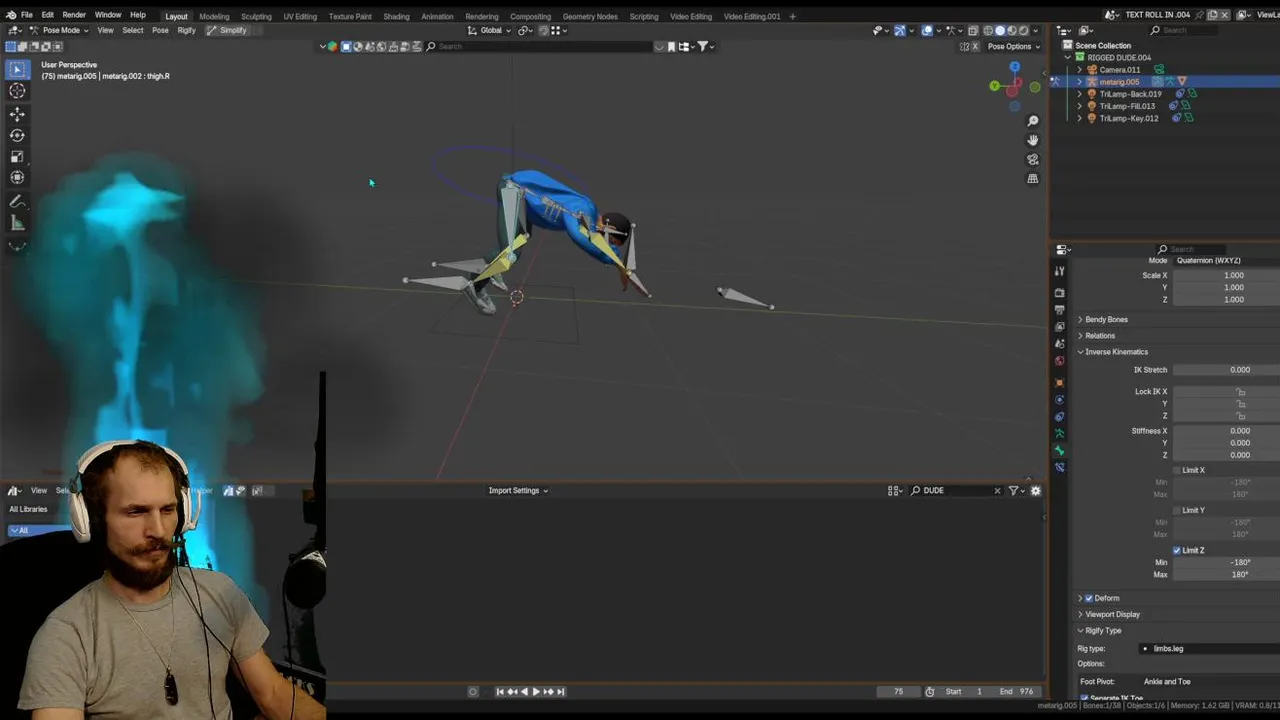The image size is (1280, 720).
Task: Expand Camera.011 in the outliner
Action: pos(1079,70)
